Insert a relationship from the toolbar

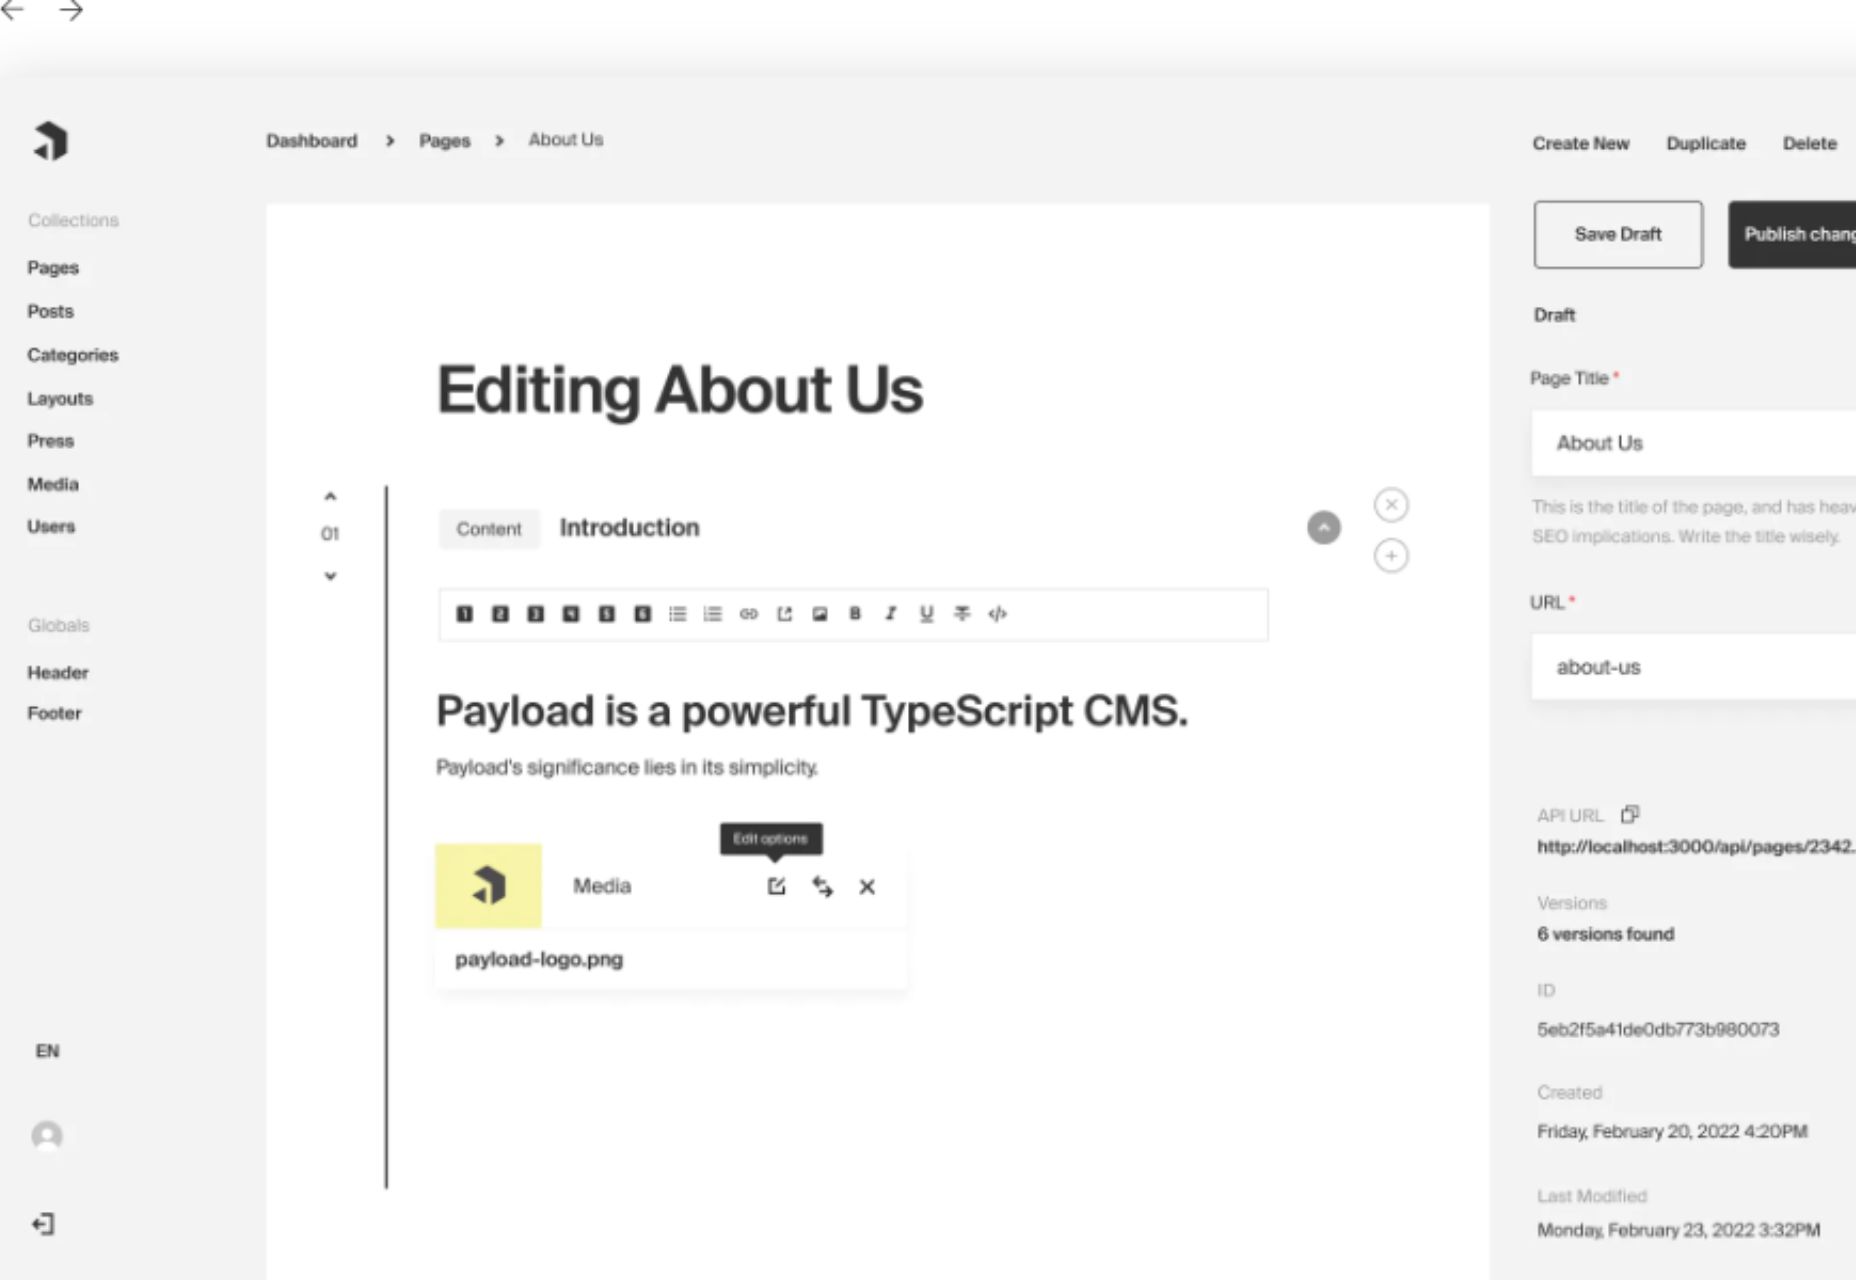785,614
